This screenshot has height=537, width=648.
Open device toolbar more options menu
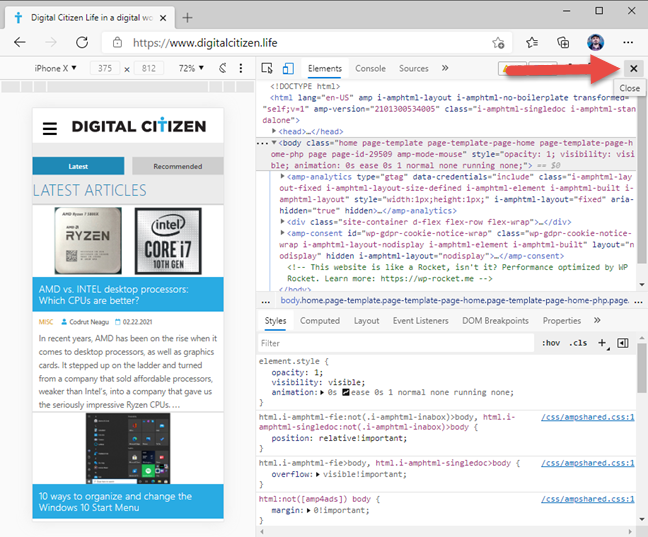(241, 68)
